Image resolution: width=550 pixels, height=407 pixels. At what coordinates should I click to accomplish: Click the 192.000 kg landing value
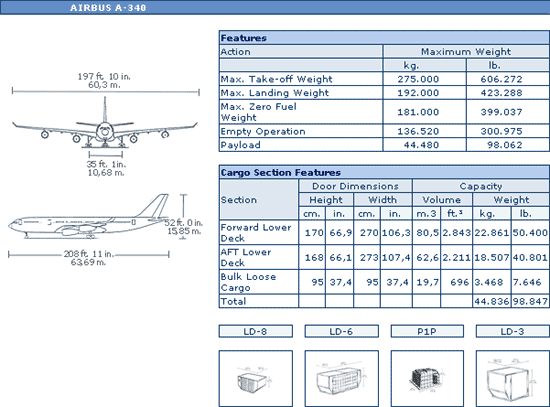pyautogui.click(x=418, y=93)
